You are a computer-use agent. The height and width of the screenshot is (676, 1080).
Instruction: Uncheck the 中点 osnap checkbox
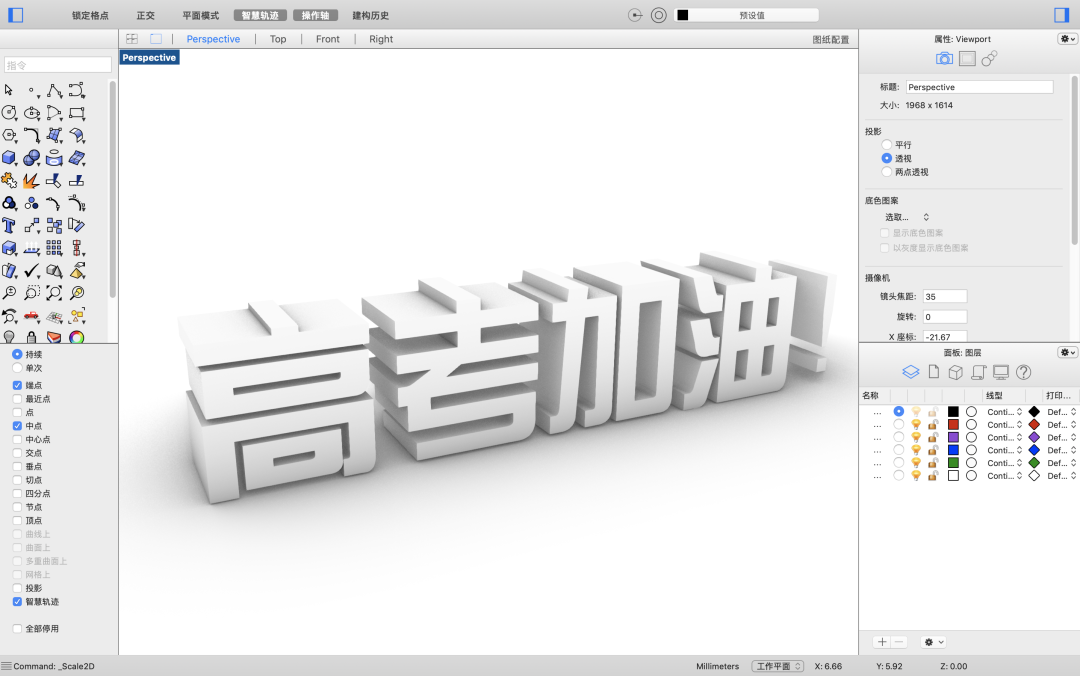coord(17,426)
